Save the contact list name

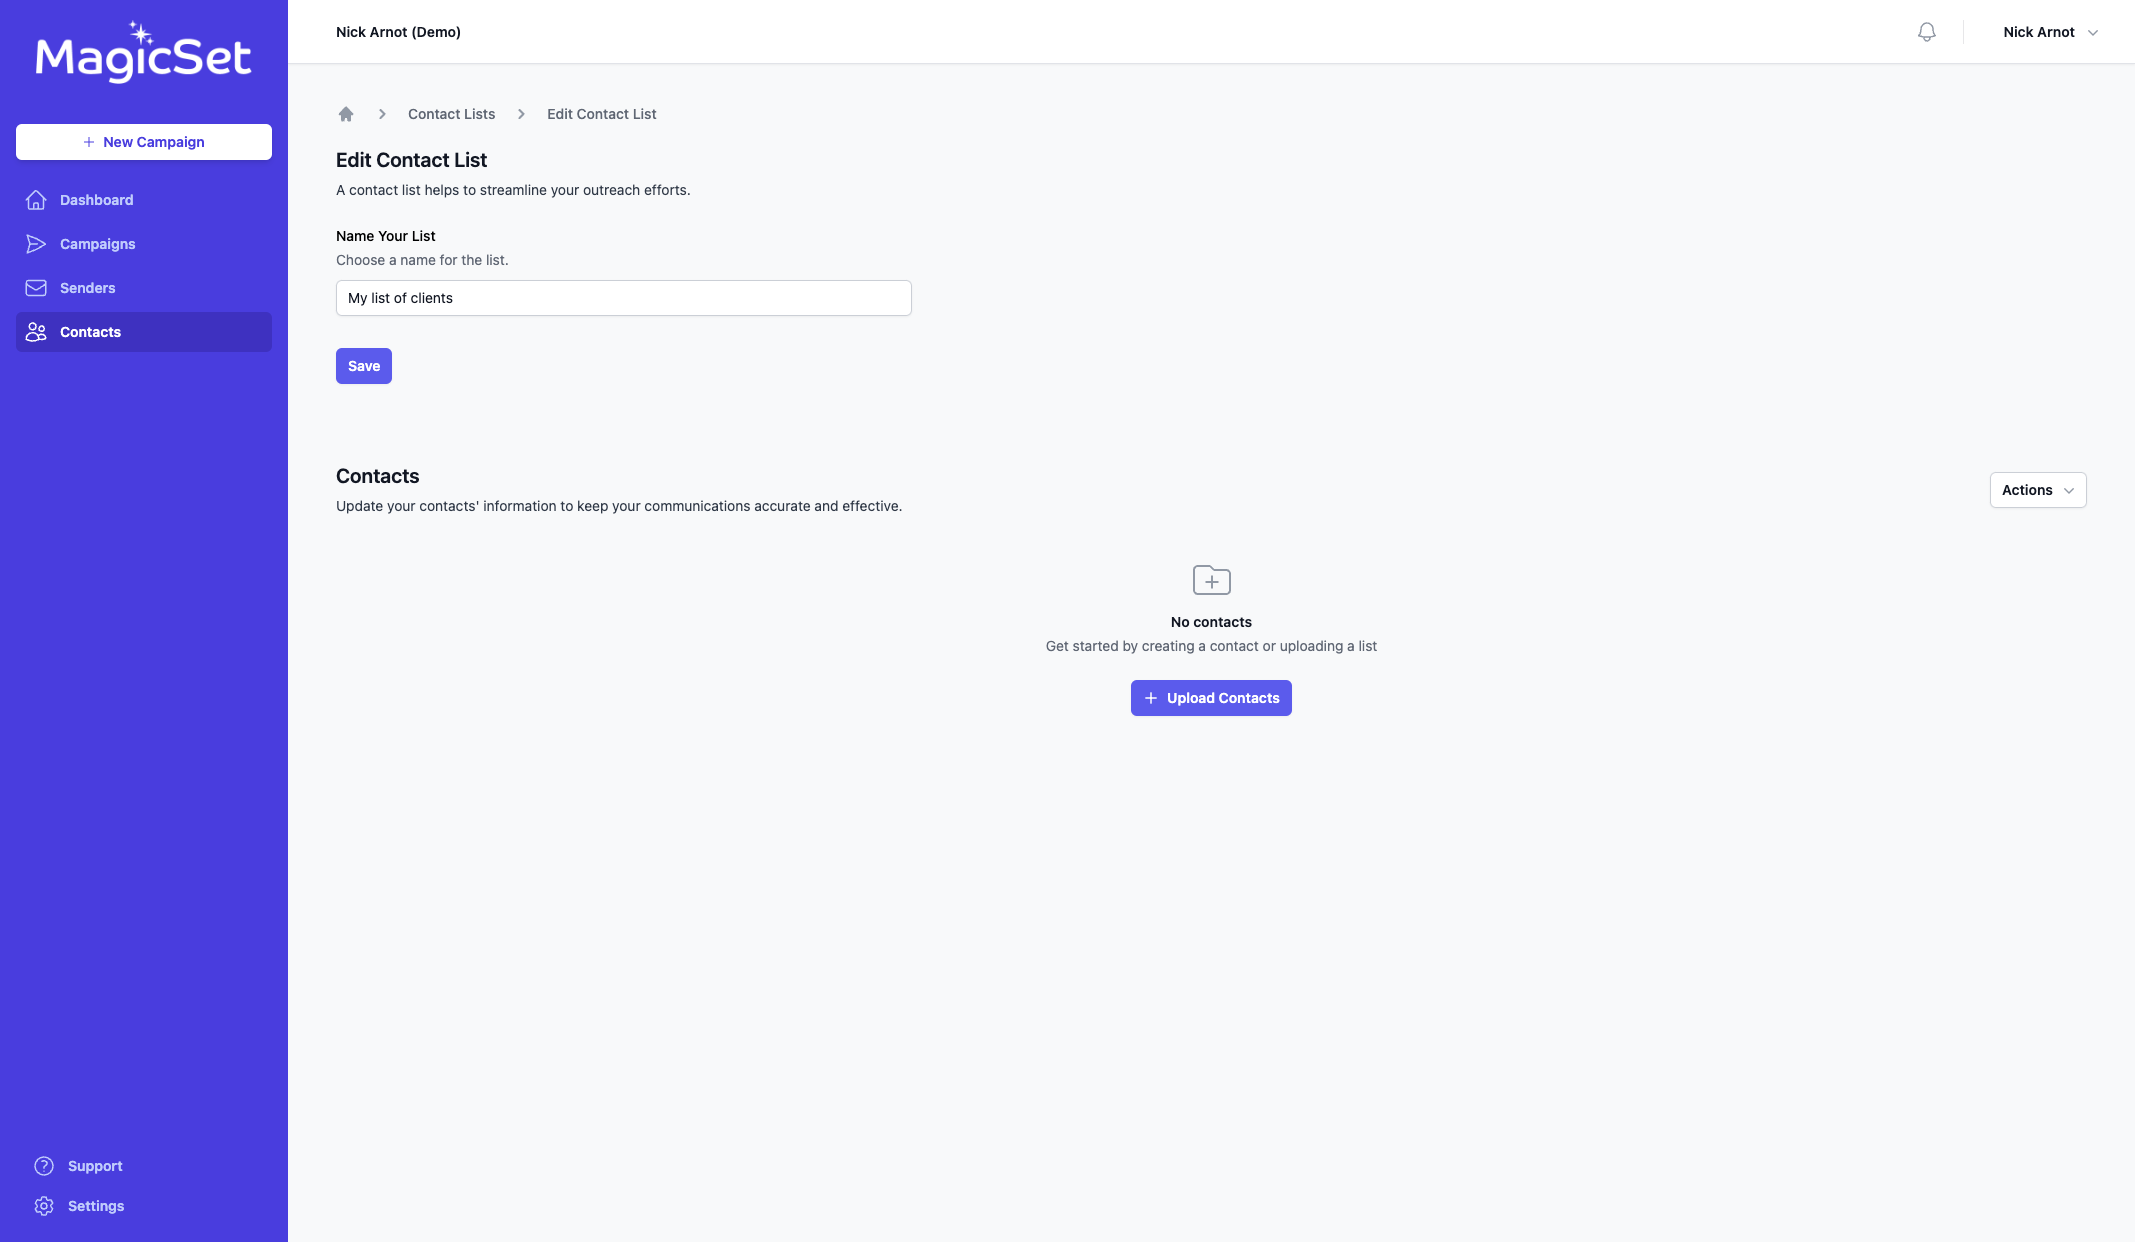coord(364,366)
